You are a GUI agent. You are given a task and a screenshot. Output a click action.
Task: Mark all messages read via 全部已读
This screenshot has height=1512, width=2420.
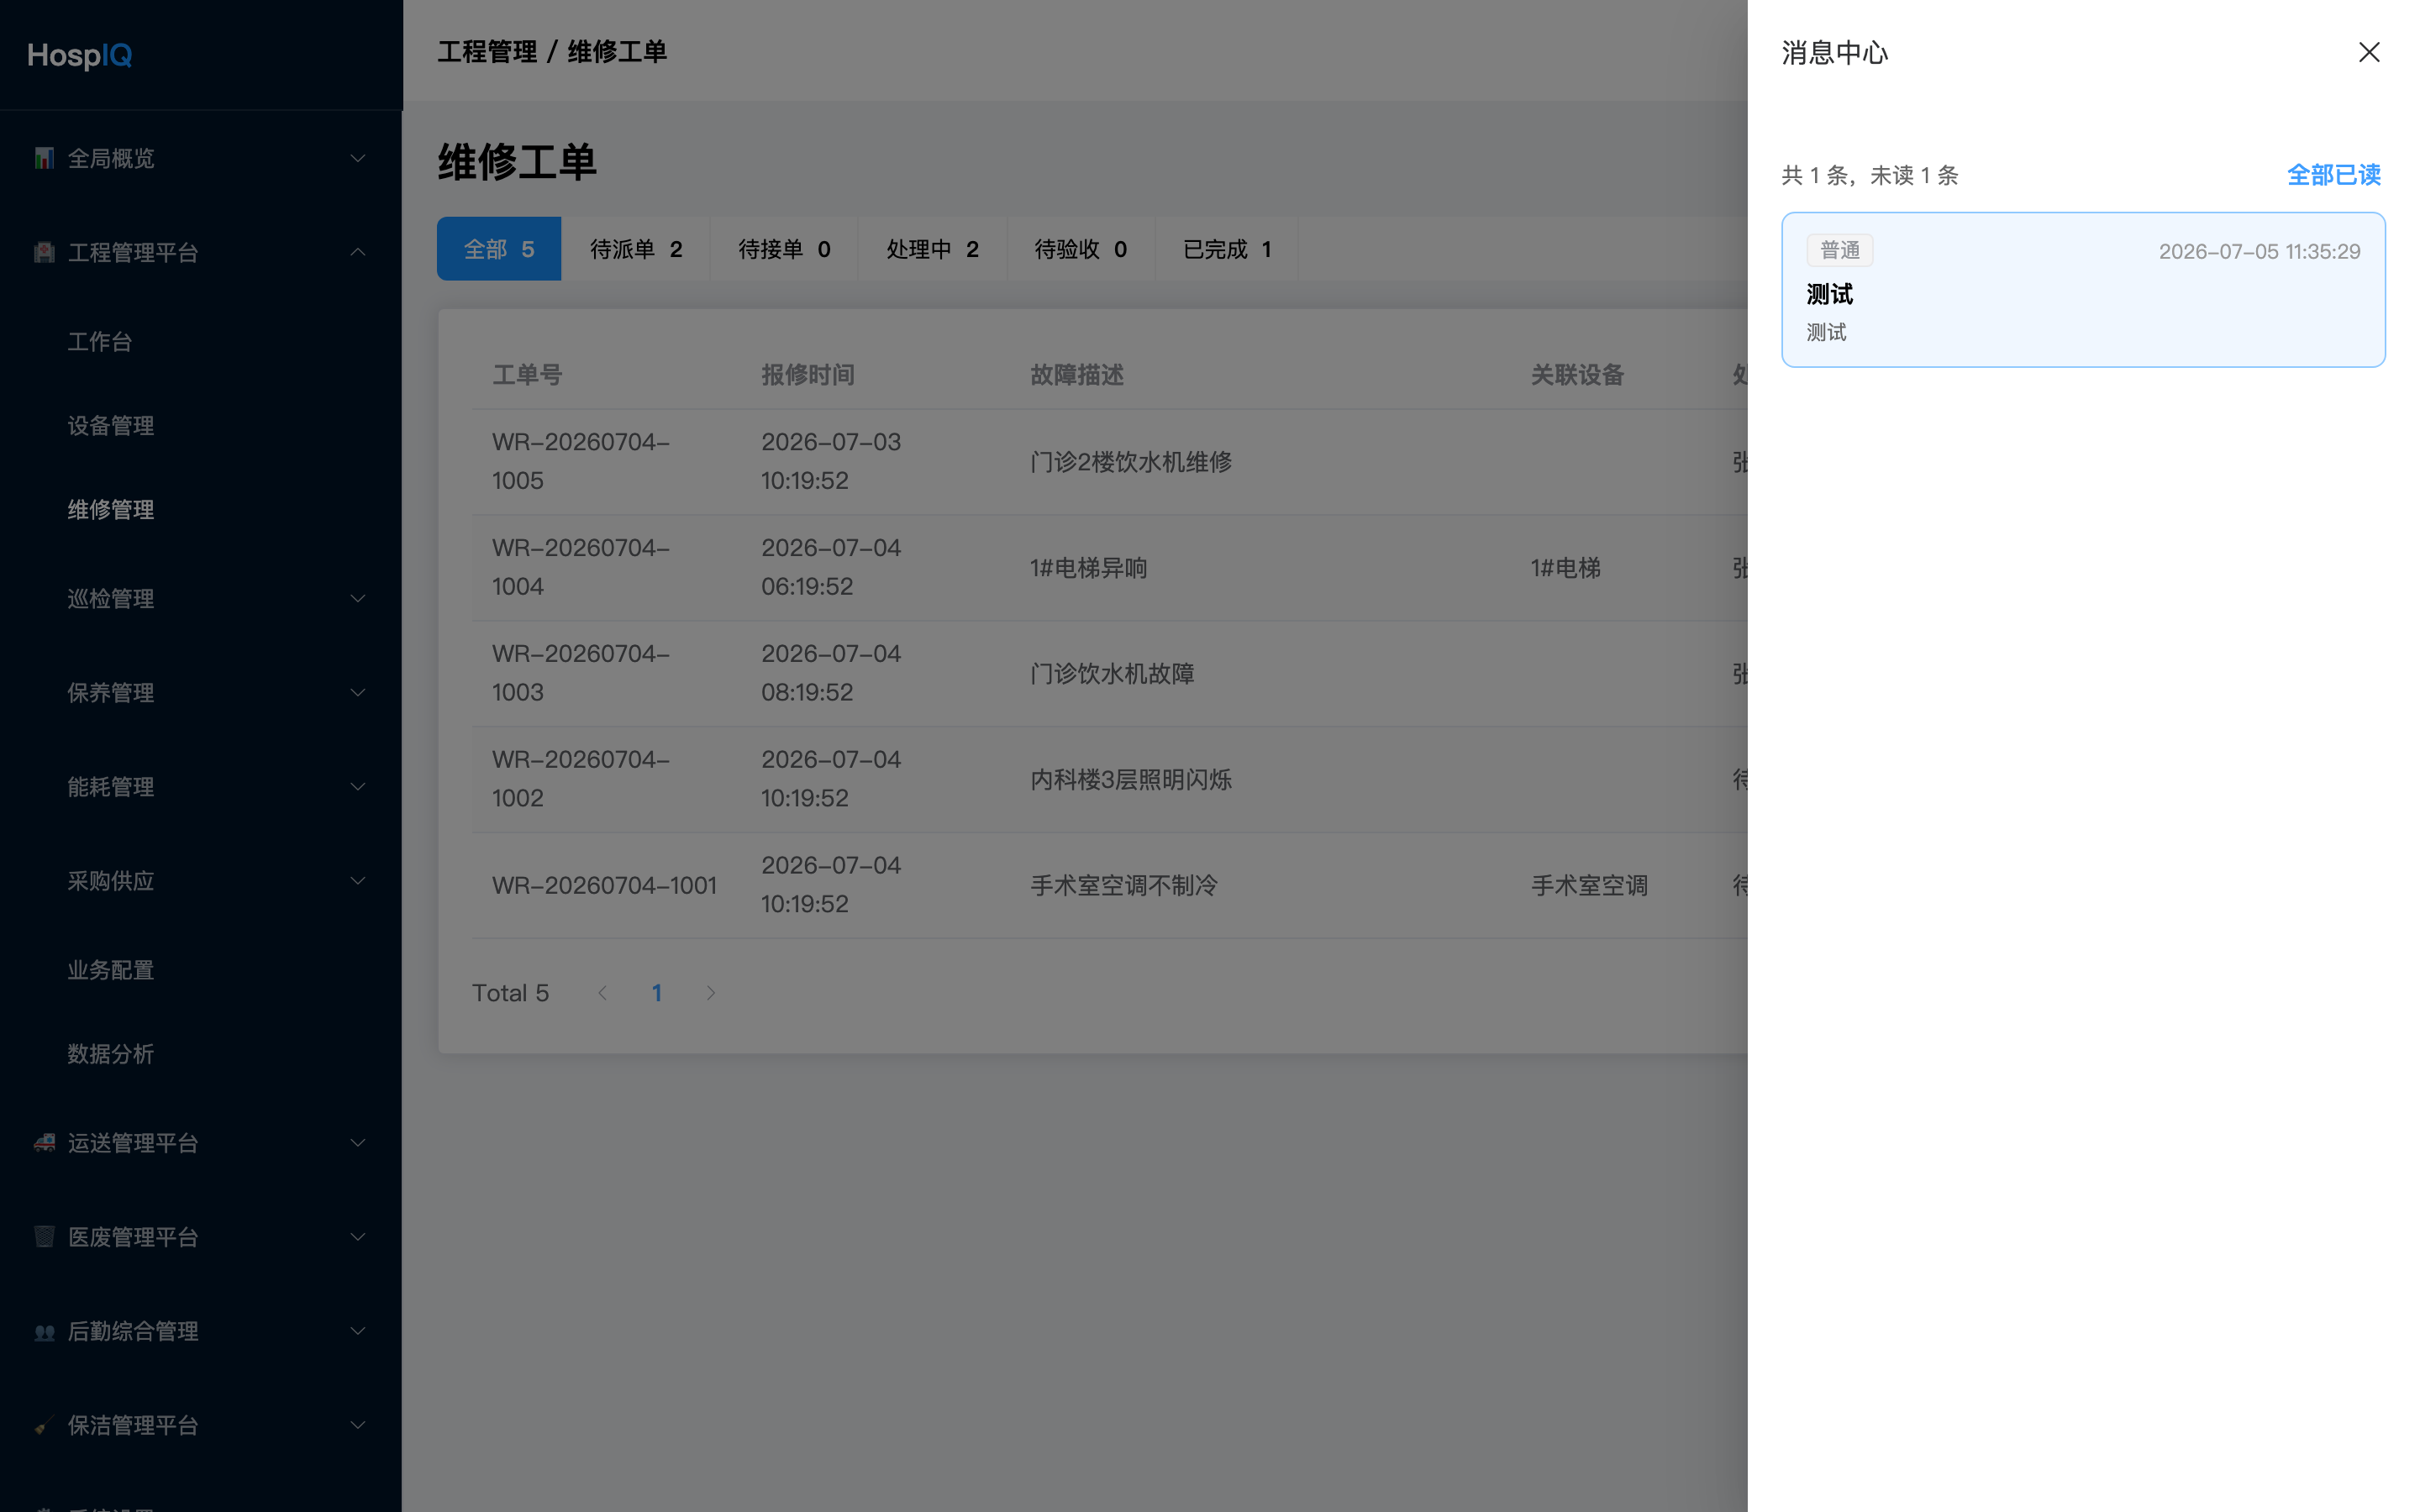tap(2333, 175)
